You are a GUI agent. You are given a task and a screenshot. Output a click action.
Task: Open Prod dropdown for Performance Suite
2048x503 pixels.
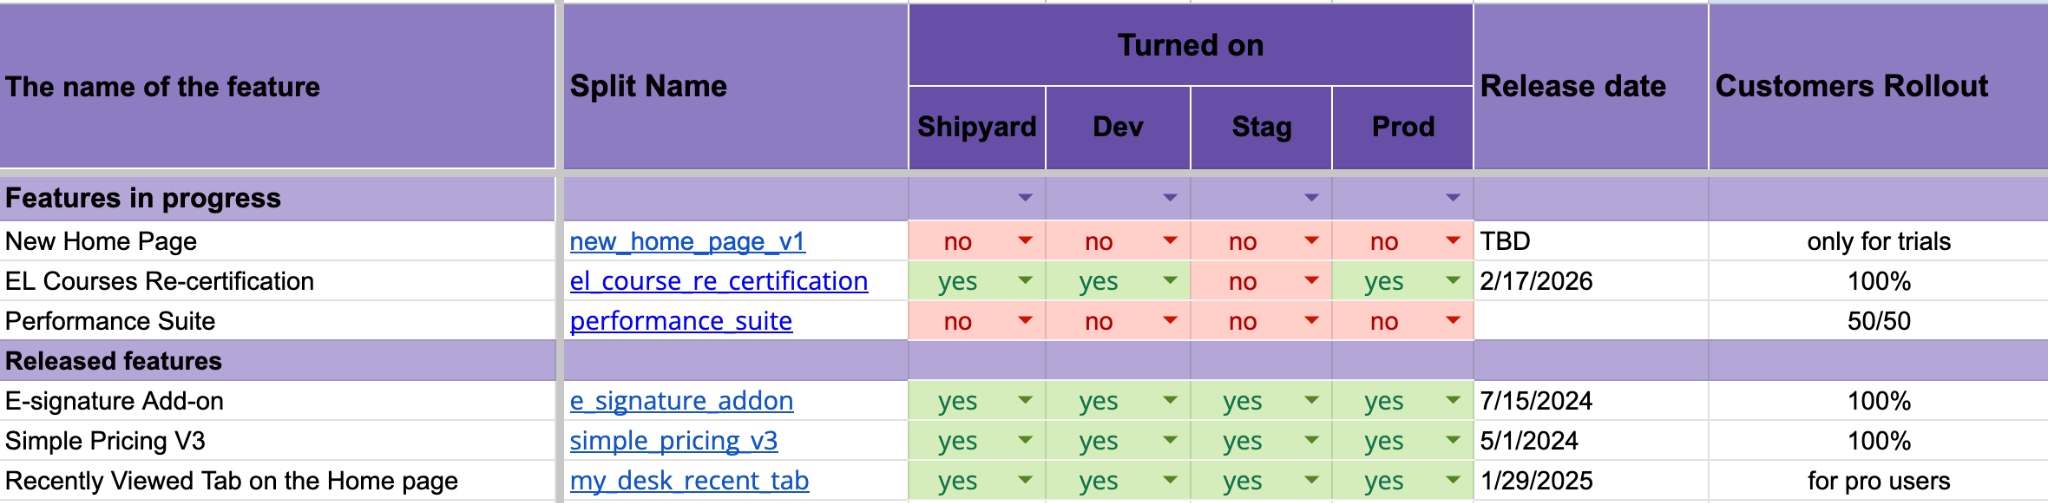[x=1453, y=321]
